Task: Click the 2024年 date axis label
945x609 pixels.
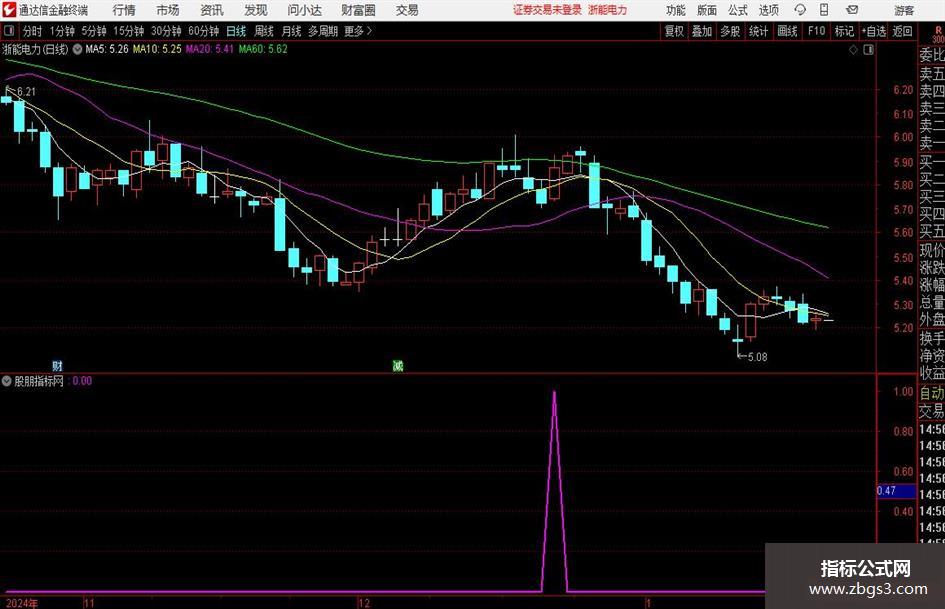Action: 22,603
